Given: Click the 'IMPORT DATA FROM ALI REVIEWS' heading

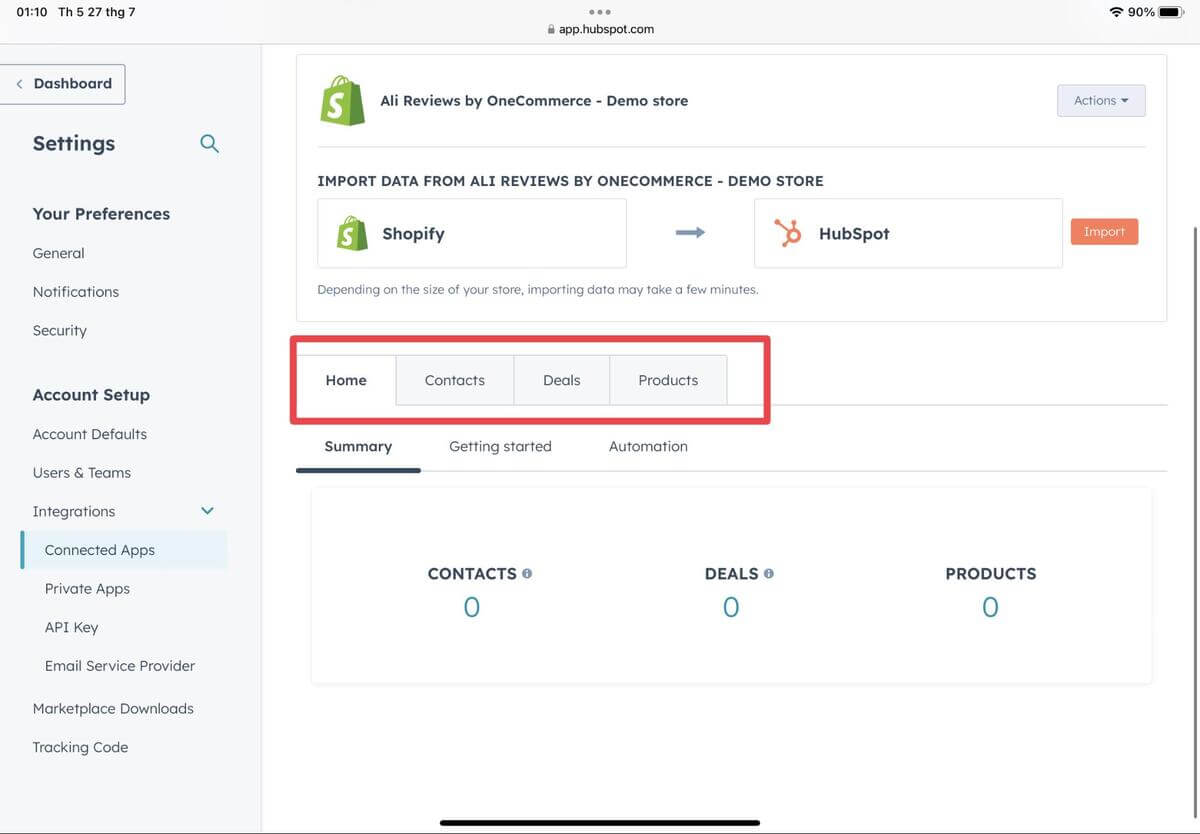Looking at the screenshot, I should (x=570, y=182).
